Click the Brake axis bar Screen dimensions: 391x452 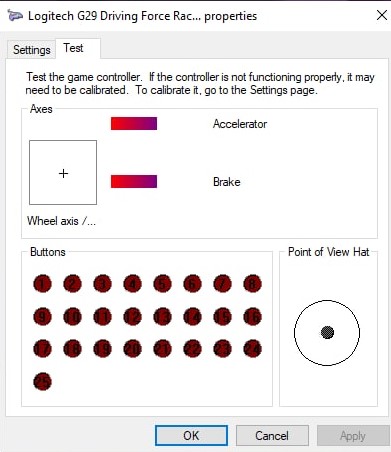(134, 181)
